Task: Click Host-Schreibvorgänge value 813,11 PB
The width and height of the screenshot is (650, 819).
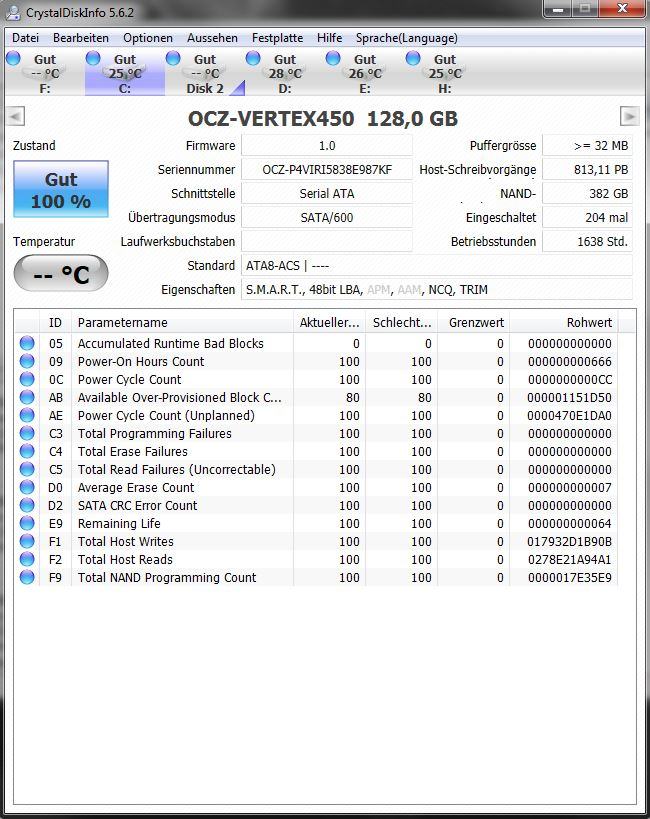Action: (587, 170)
